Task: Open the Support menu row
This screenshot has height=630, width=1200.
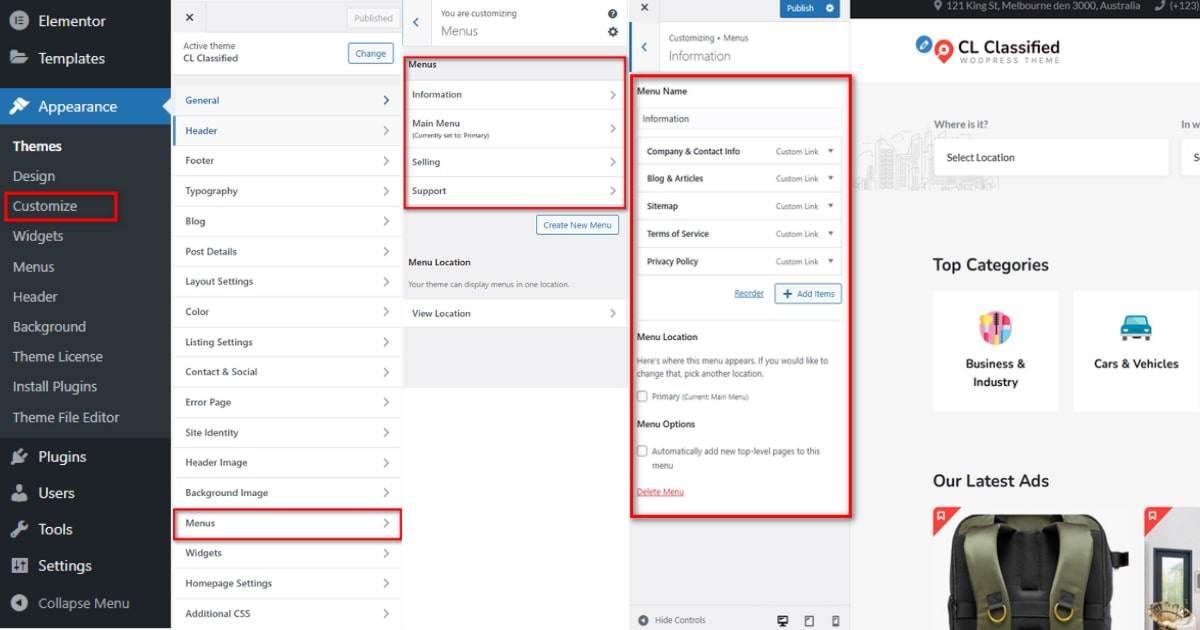Action: 515,191
